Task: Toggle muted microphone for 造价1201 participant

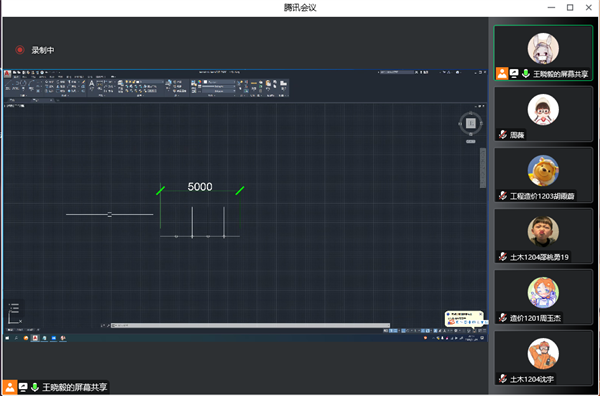Action: click(x=503, y=318)
